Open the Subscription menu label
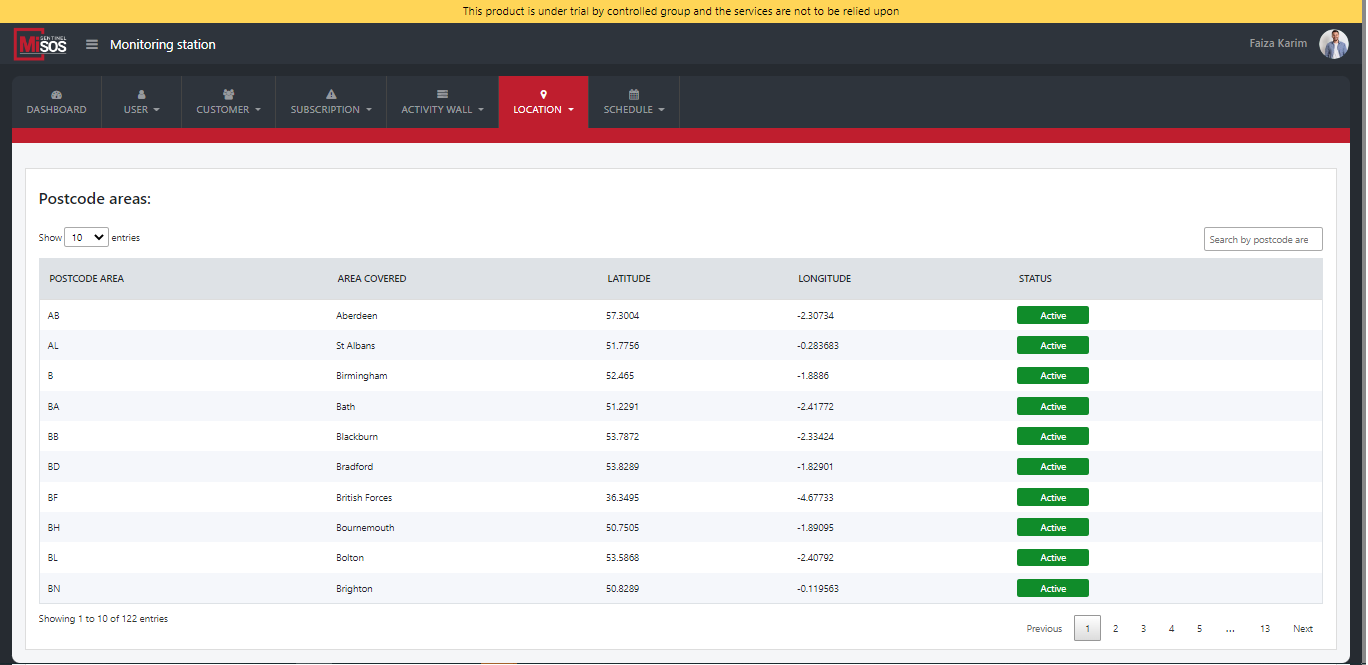The width and height of the screenshot is (1368, 665). click(331, 110)
